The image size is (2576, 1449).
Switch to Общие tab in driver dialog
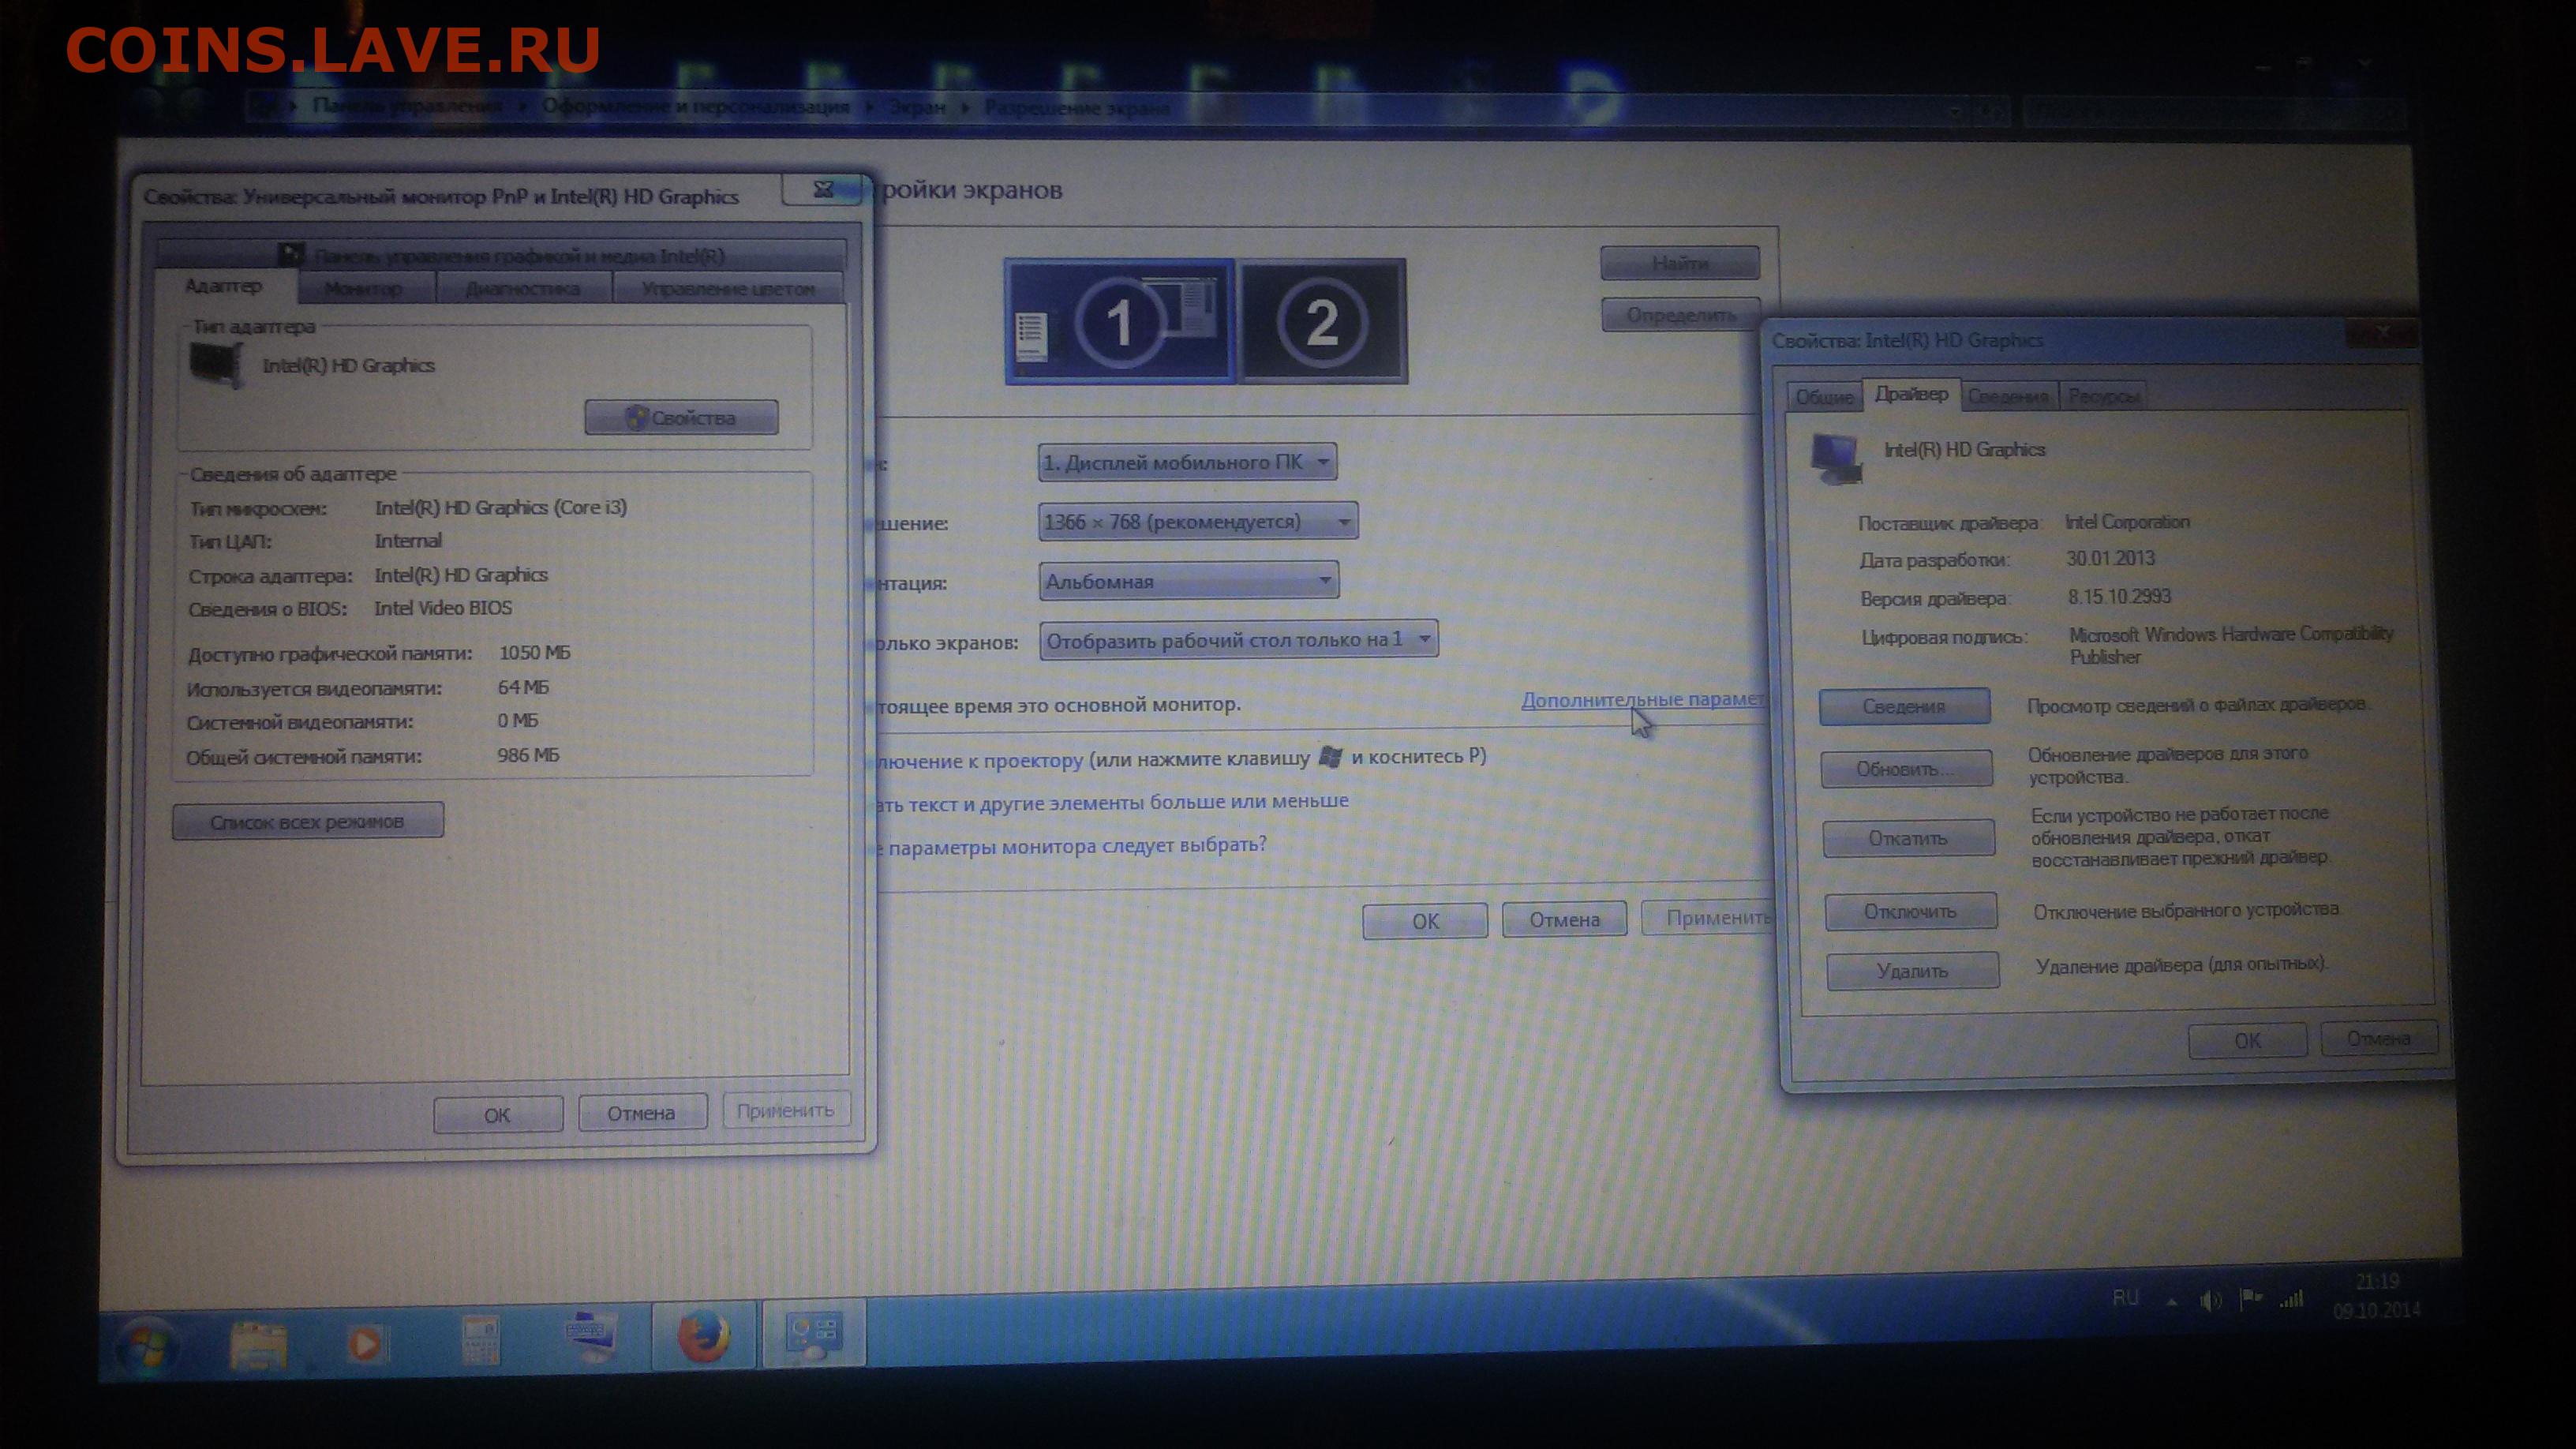(1824, 397)
